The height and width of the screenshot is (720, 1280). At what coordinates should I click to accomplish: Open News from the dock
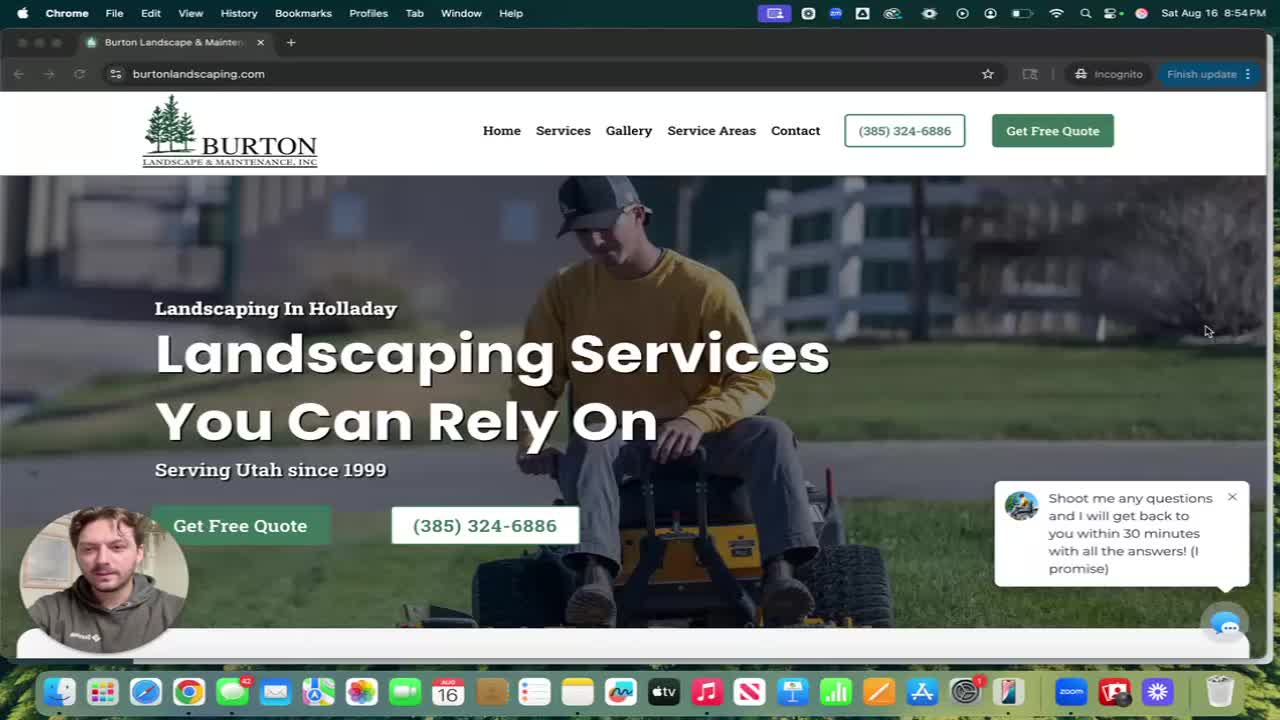749,691
